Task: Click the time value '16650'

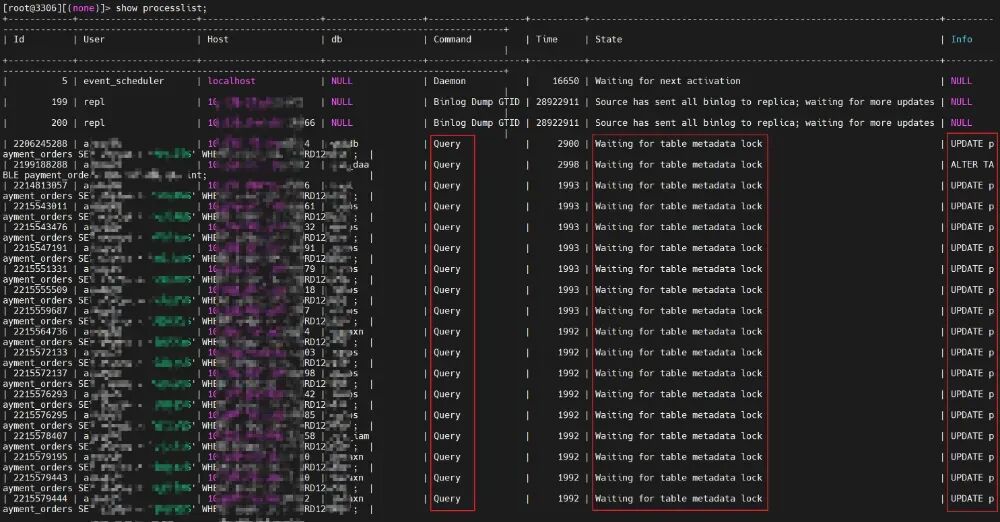Action: [x=566, y=81]
